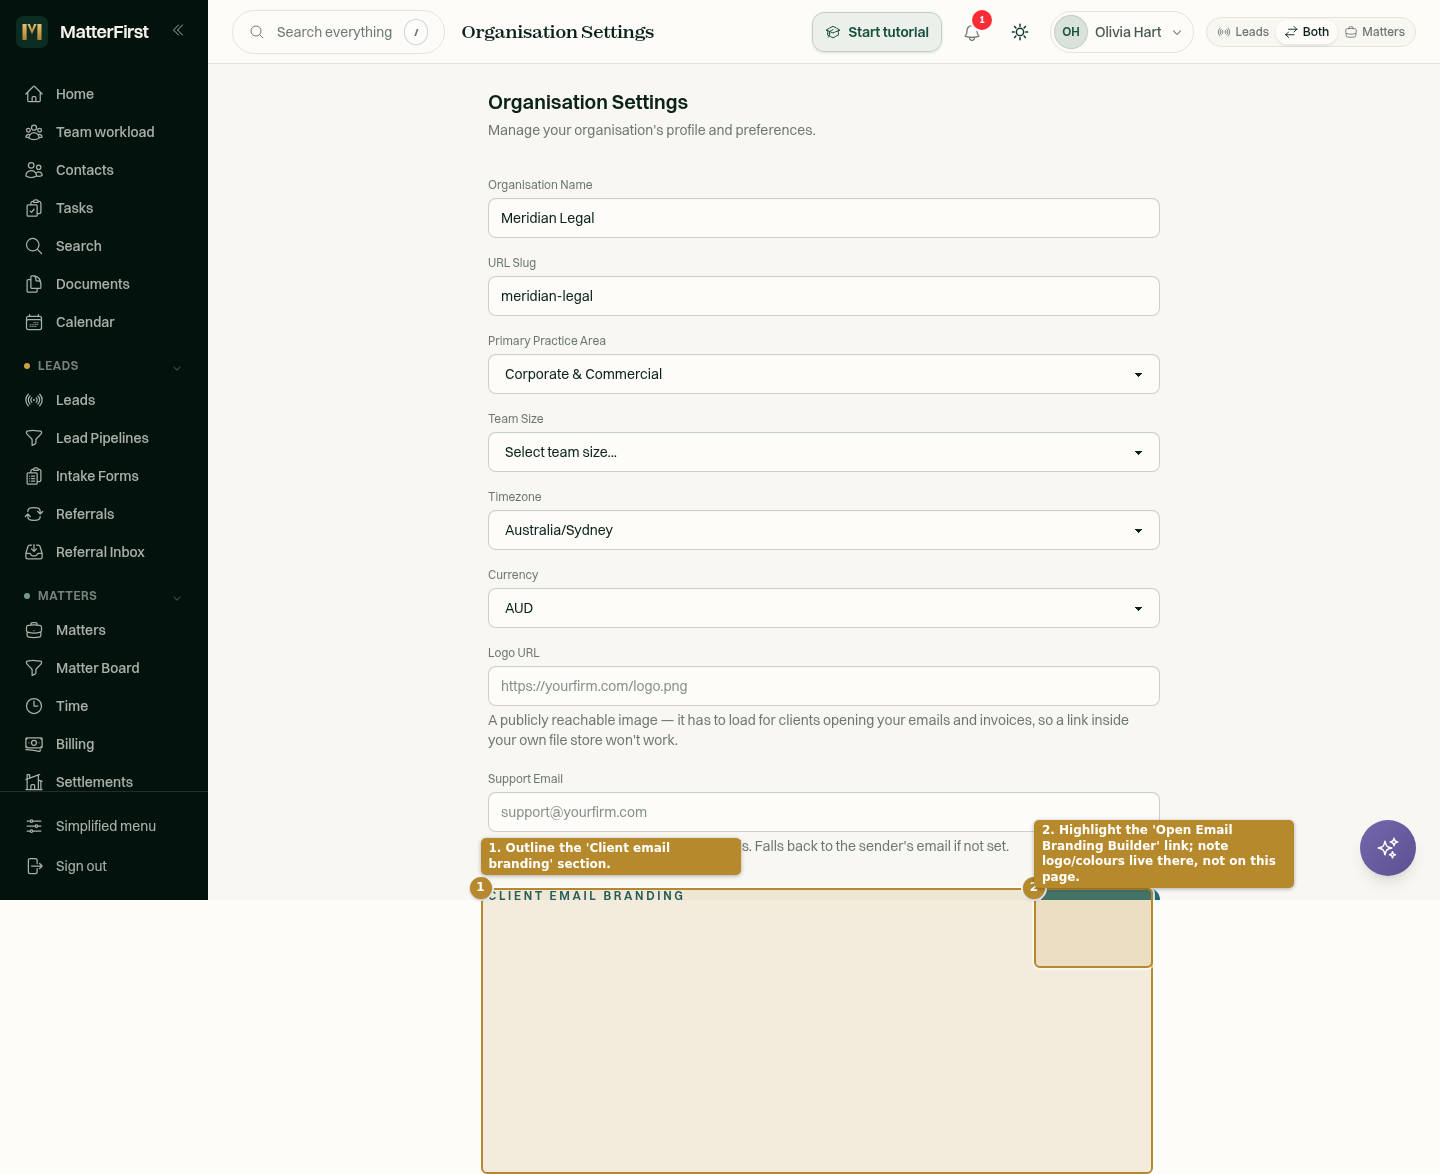Image resolution: width=1440 pixels, height=1174 pixels.
Task: Click the Simplified menu sliders icon
Action: pyautogui.click(x=34, y=826)
